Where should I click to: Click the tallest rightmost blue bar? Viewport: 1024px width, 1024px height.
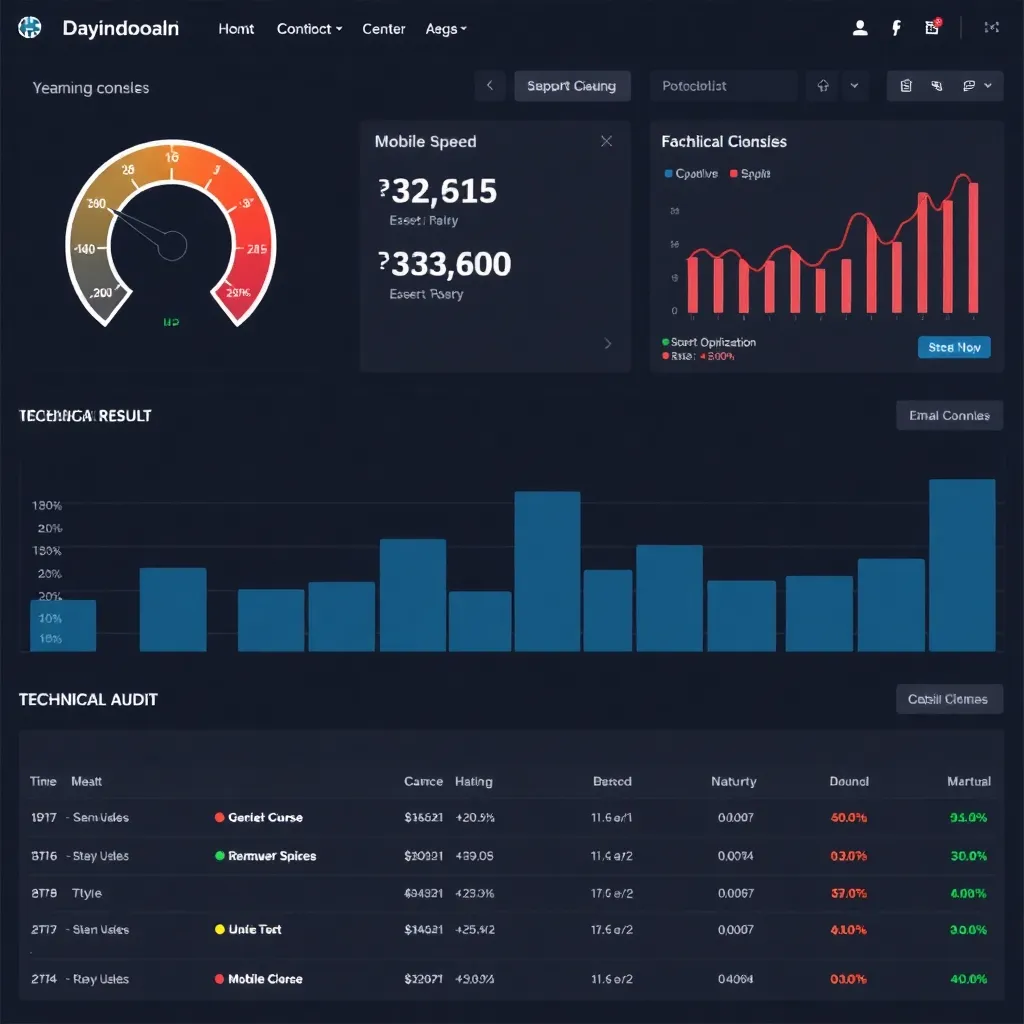(x=962, y=565)
